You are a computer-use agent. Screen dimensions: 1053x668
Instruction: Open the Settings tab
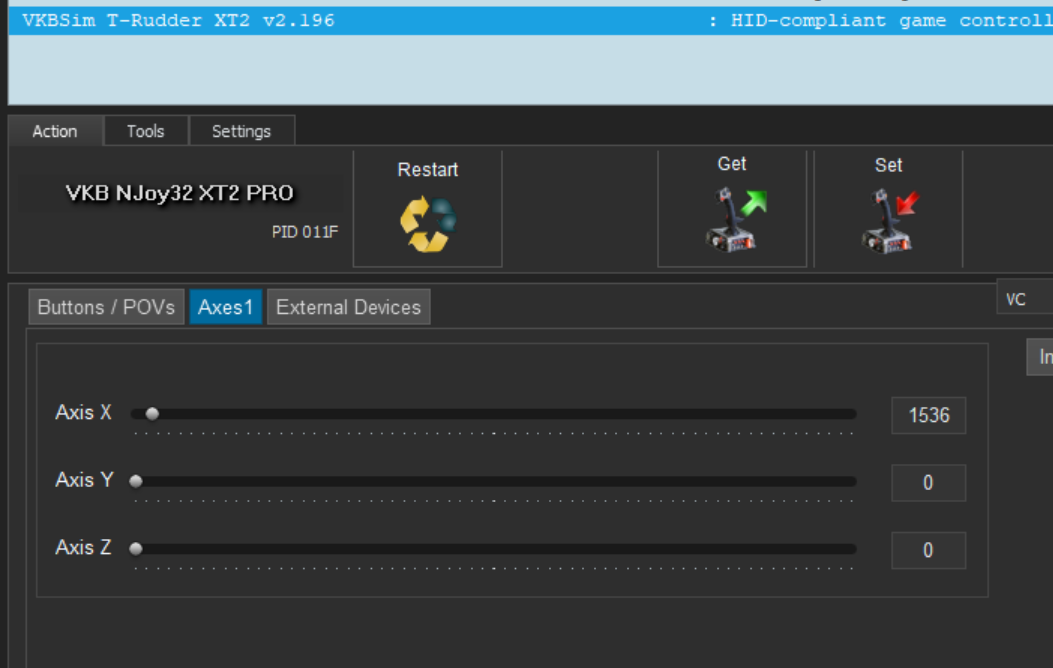(242, 131)
